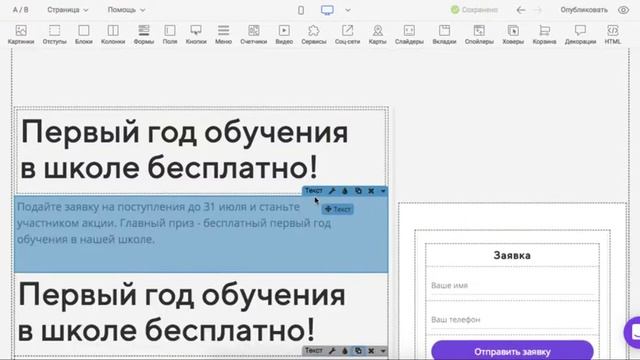Open drop style icon of highlighted text block
The width and height of the screenshot is (640, 360).
tap(345, 191)
